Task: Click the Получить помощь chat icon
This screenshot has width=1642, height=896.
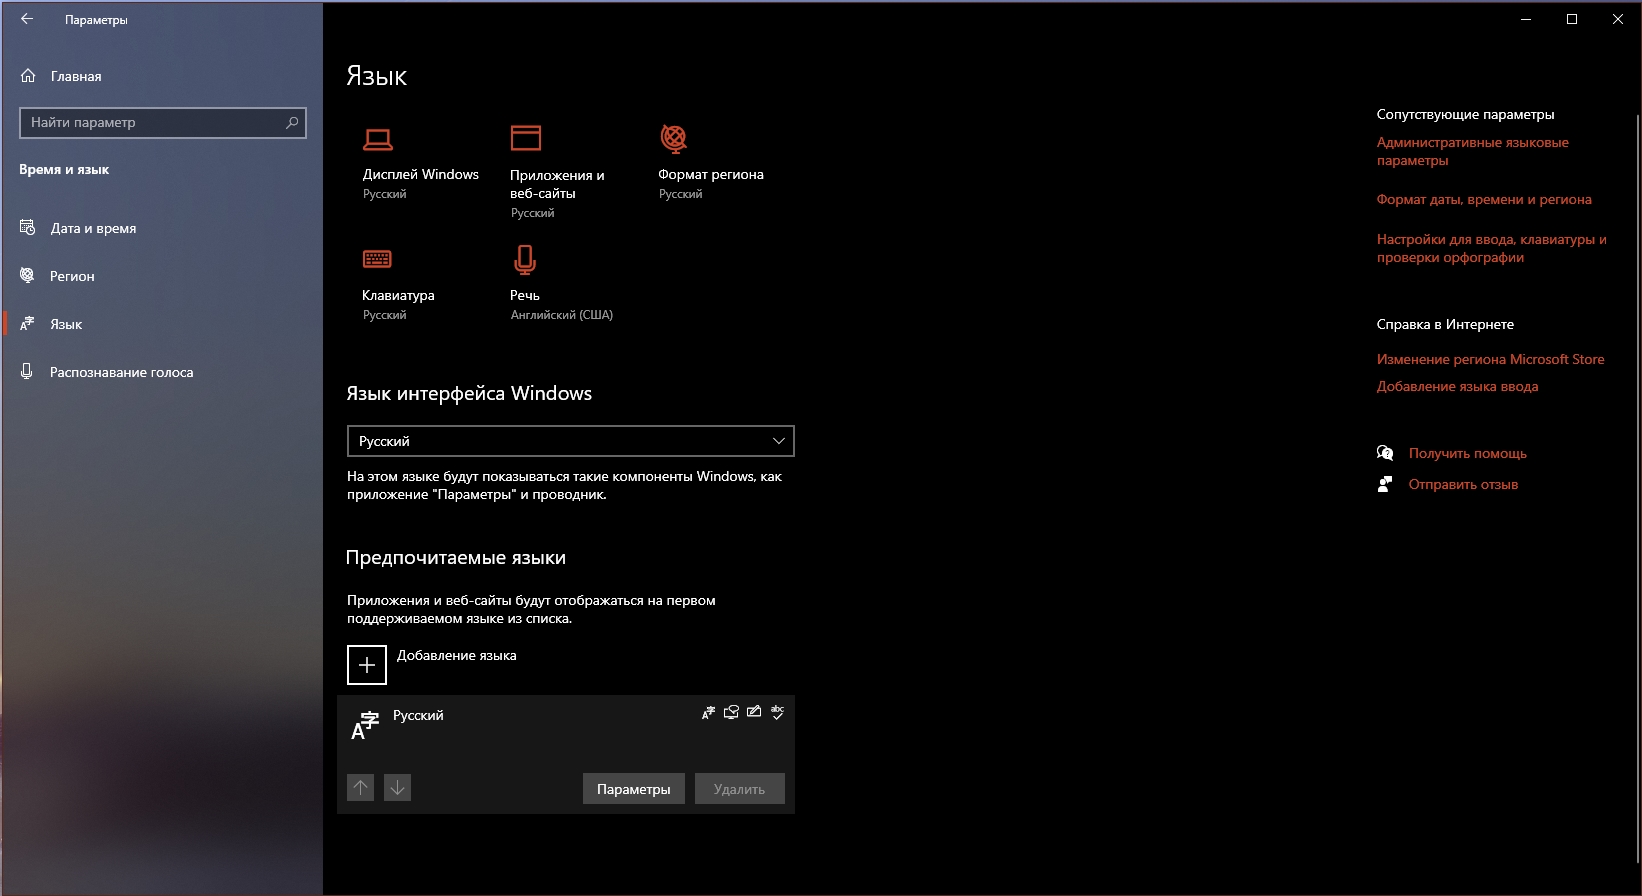Action: 1385,453
